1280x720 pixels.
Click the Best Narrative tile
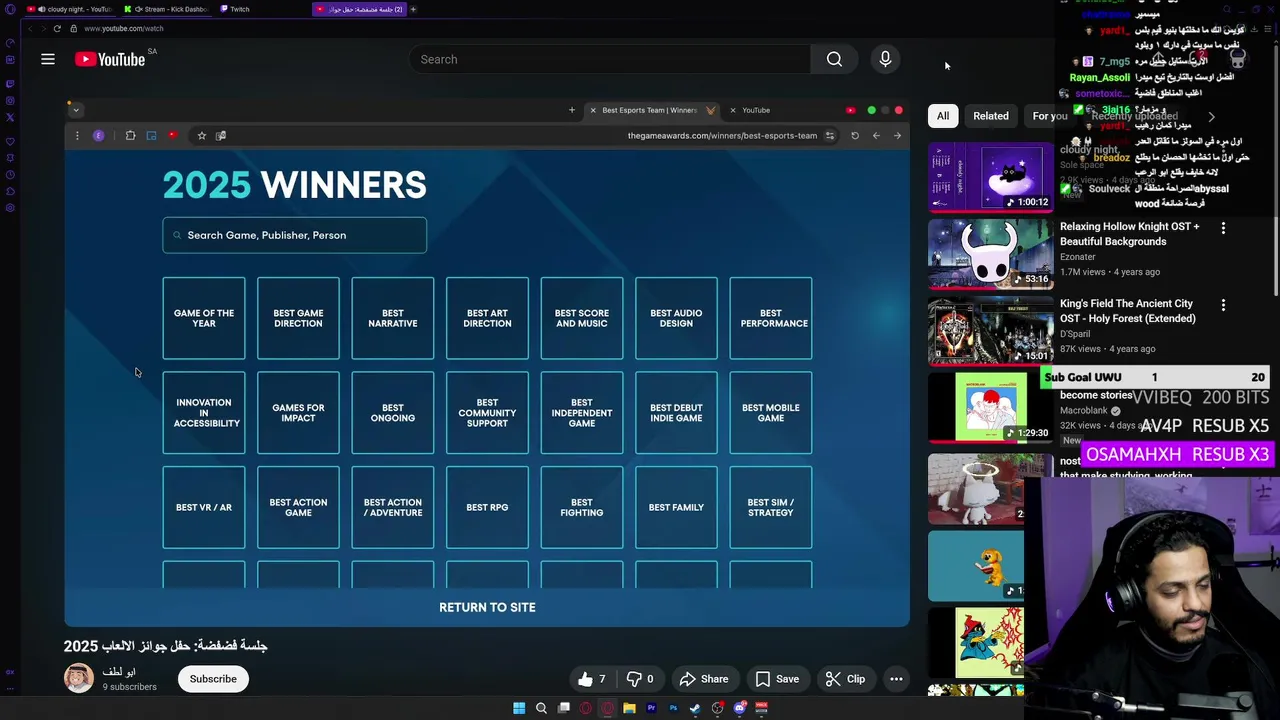393,318
